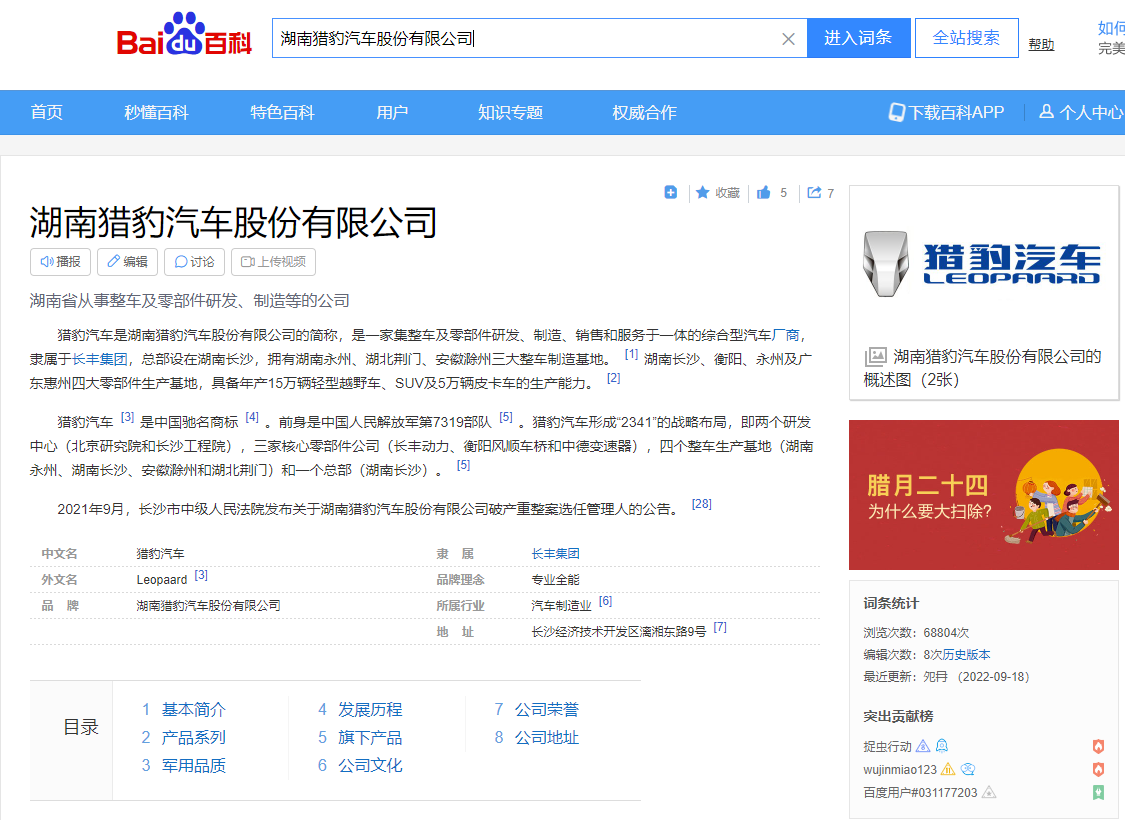Screen dimensions: 1125x820
Task: Open the 知识专题 nav tab
Action: pos(510,112)
